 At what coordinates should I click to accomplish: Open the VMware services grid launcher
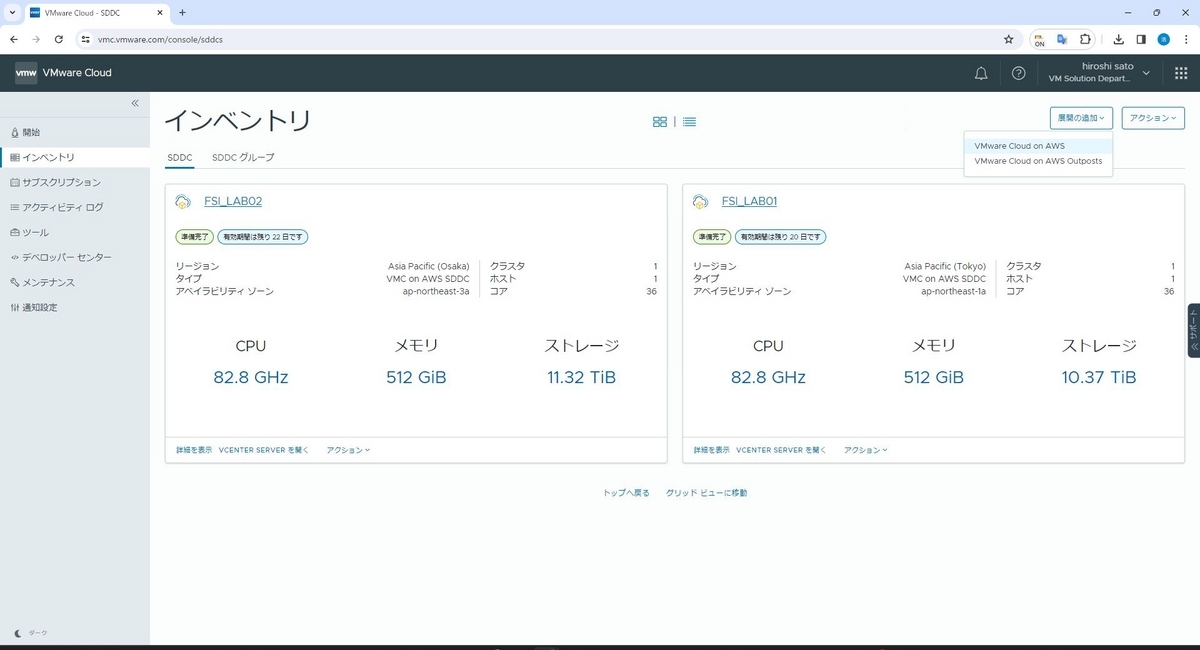point(1181,73)
